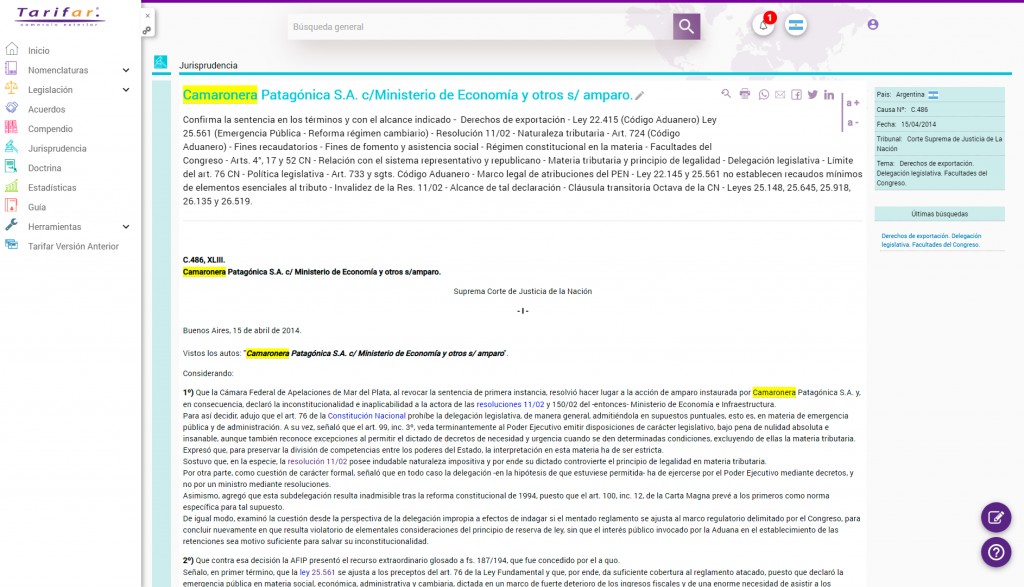Image resolution: width=1024 pixels, height=587 pixels.
Task: Click the Doctrina icon
Action: [11, 167]
